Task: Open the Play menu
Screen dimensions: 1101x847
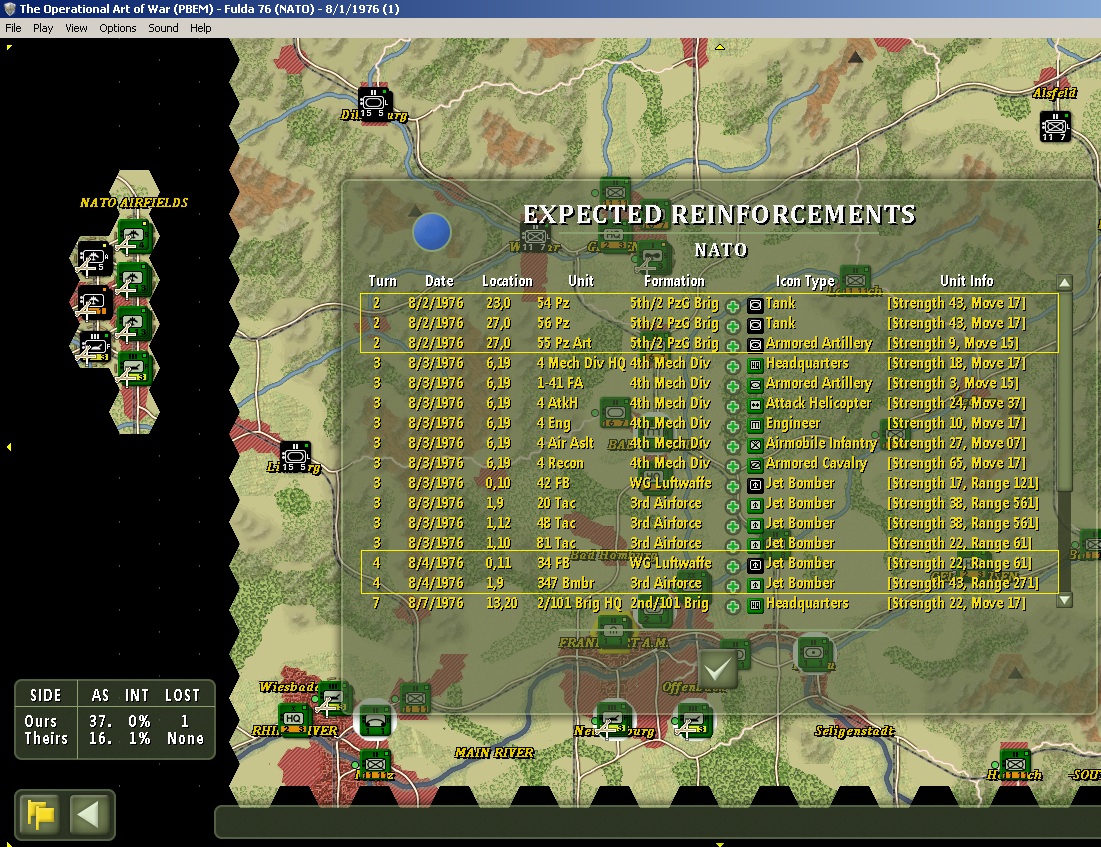Action: [43, 28]
